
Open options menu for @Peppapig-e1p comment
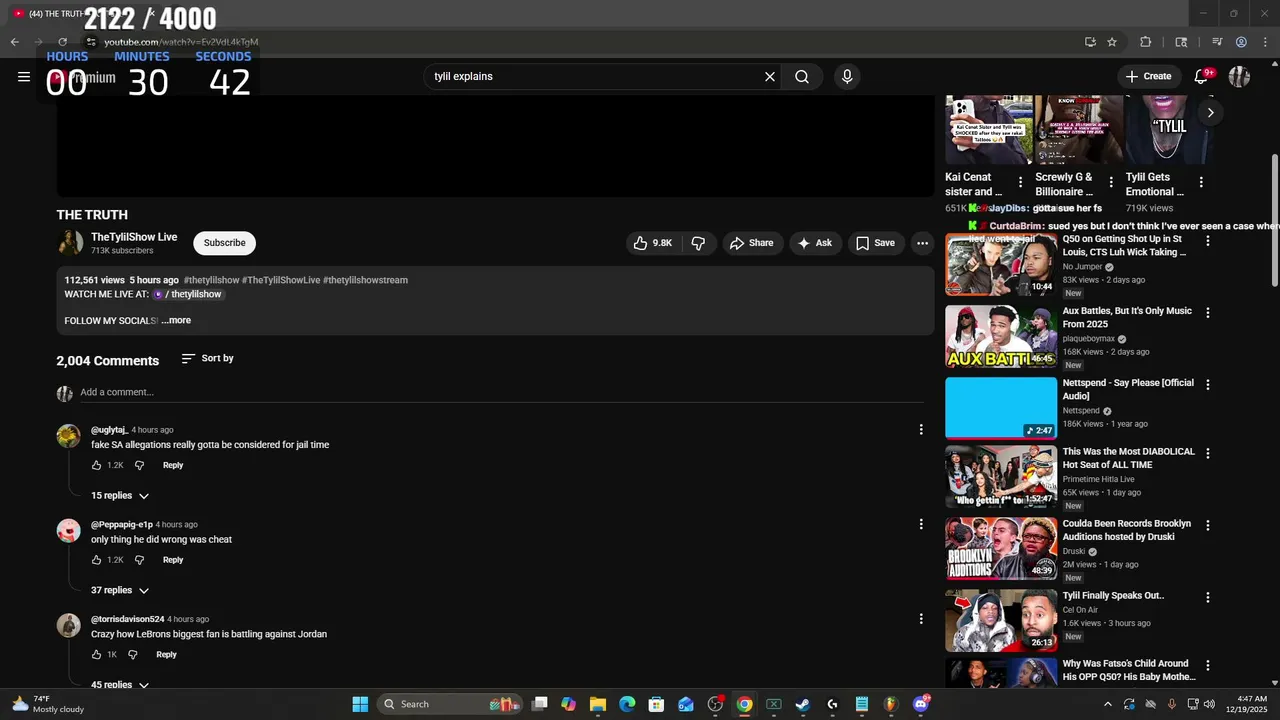[x=921, y=524]
